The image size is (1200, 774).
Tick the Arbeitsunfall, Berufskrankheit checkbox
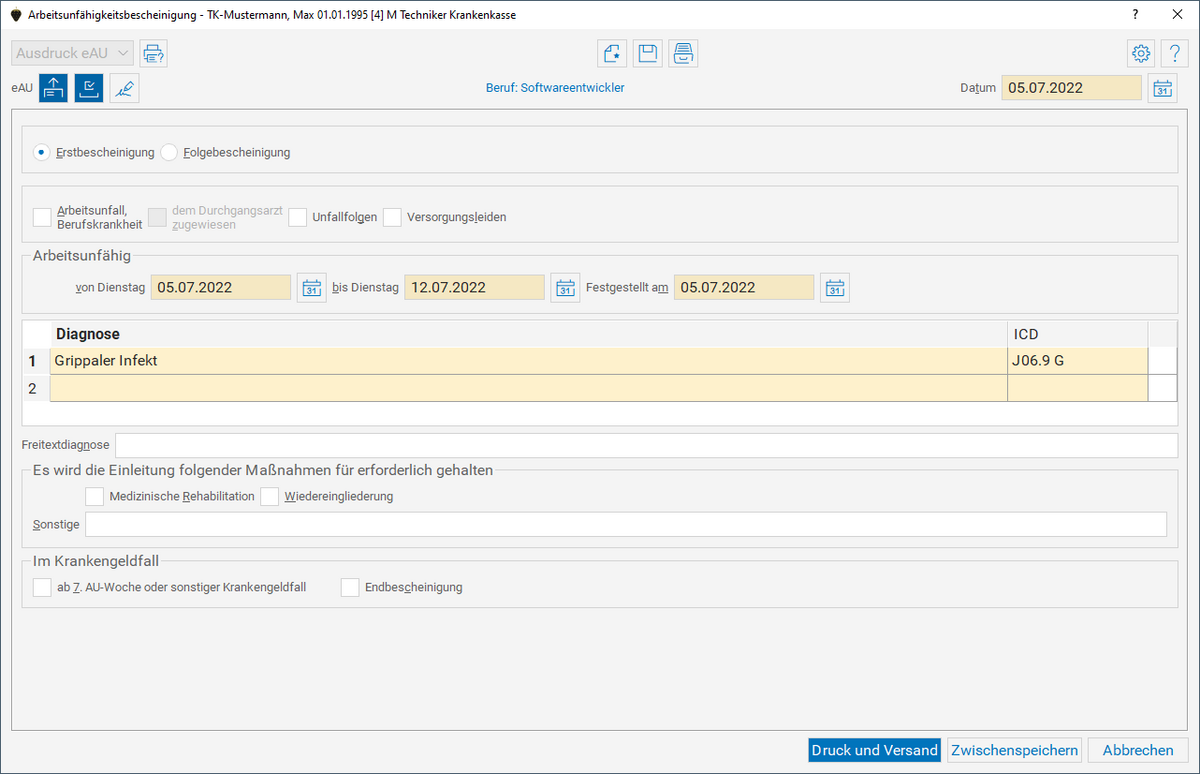click(x=42, y=217)
